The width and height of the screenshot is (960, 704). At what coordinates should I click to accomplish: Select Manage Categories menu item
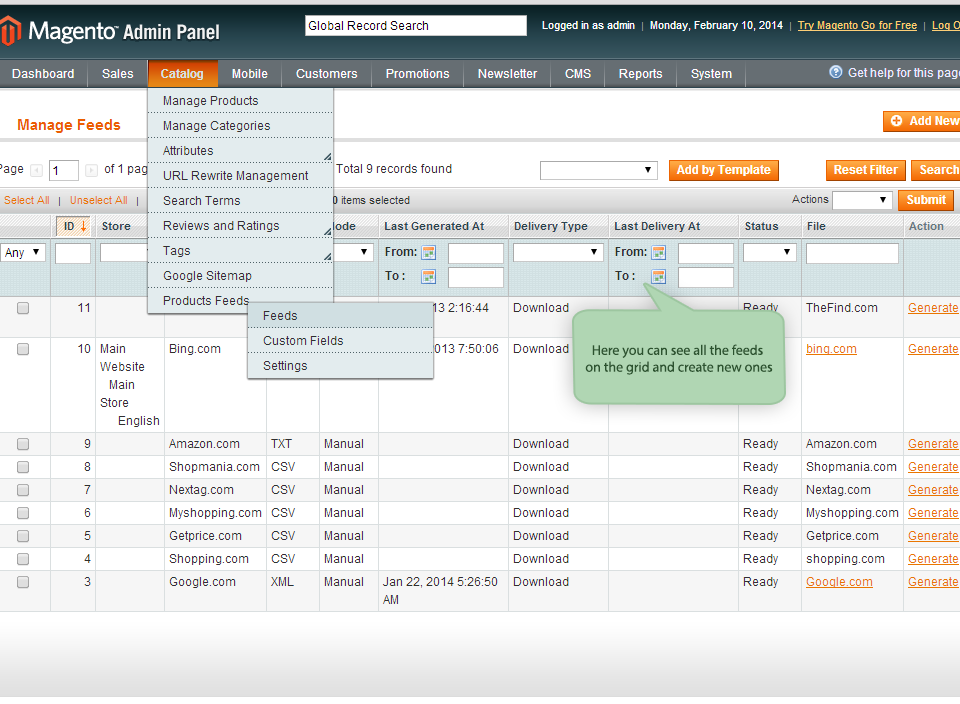pyautogui.click(x=240, y=125)
